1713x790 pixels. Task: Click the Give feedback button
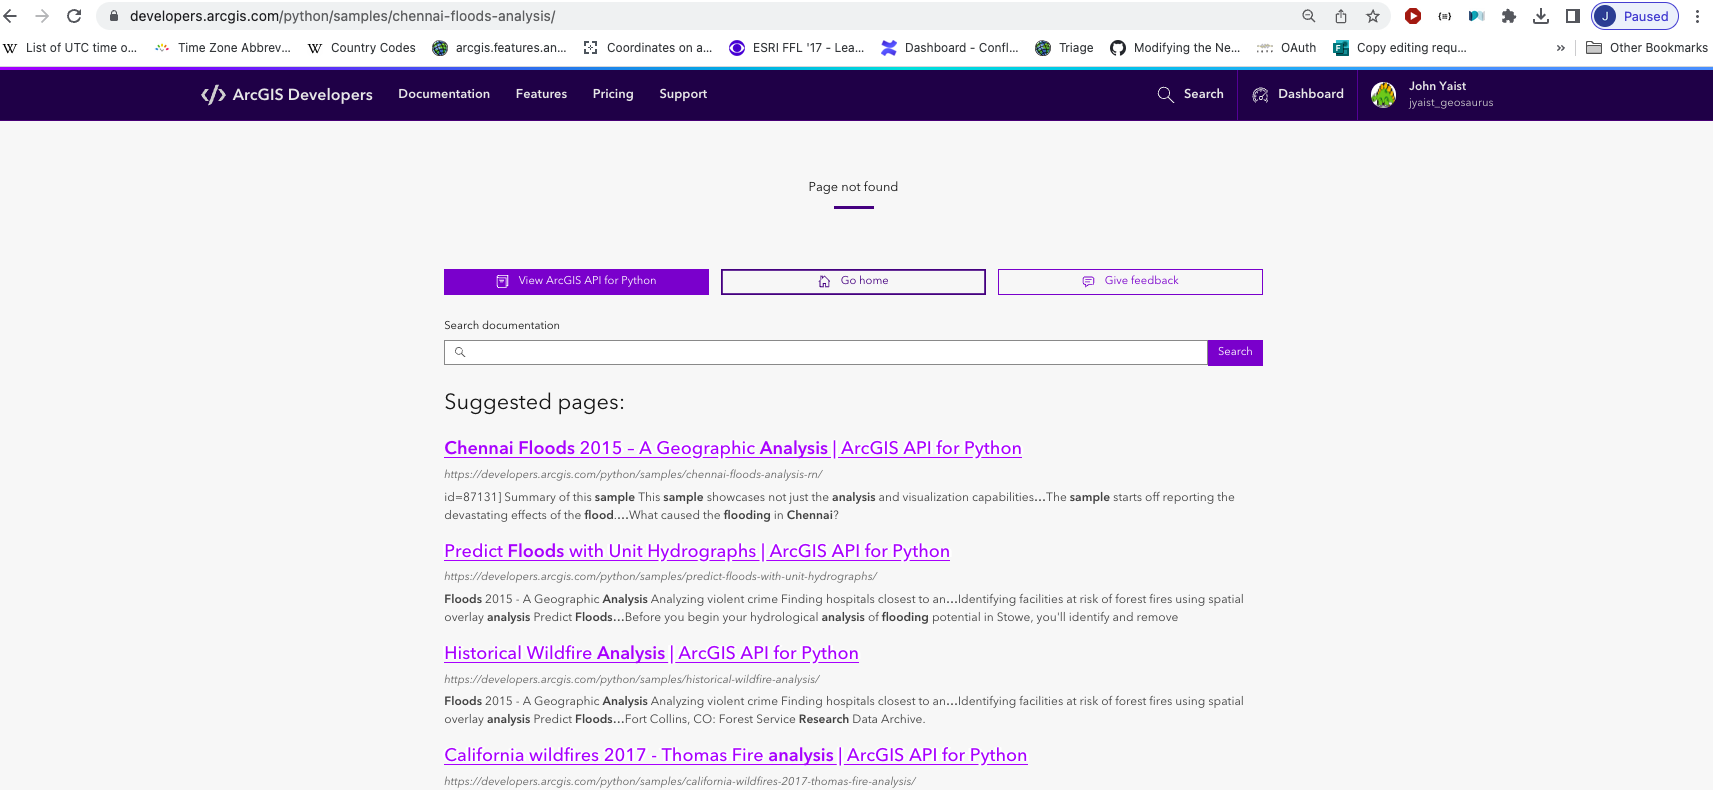(x=1130, y=282)
